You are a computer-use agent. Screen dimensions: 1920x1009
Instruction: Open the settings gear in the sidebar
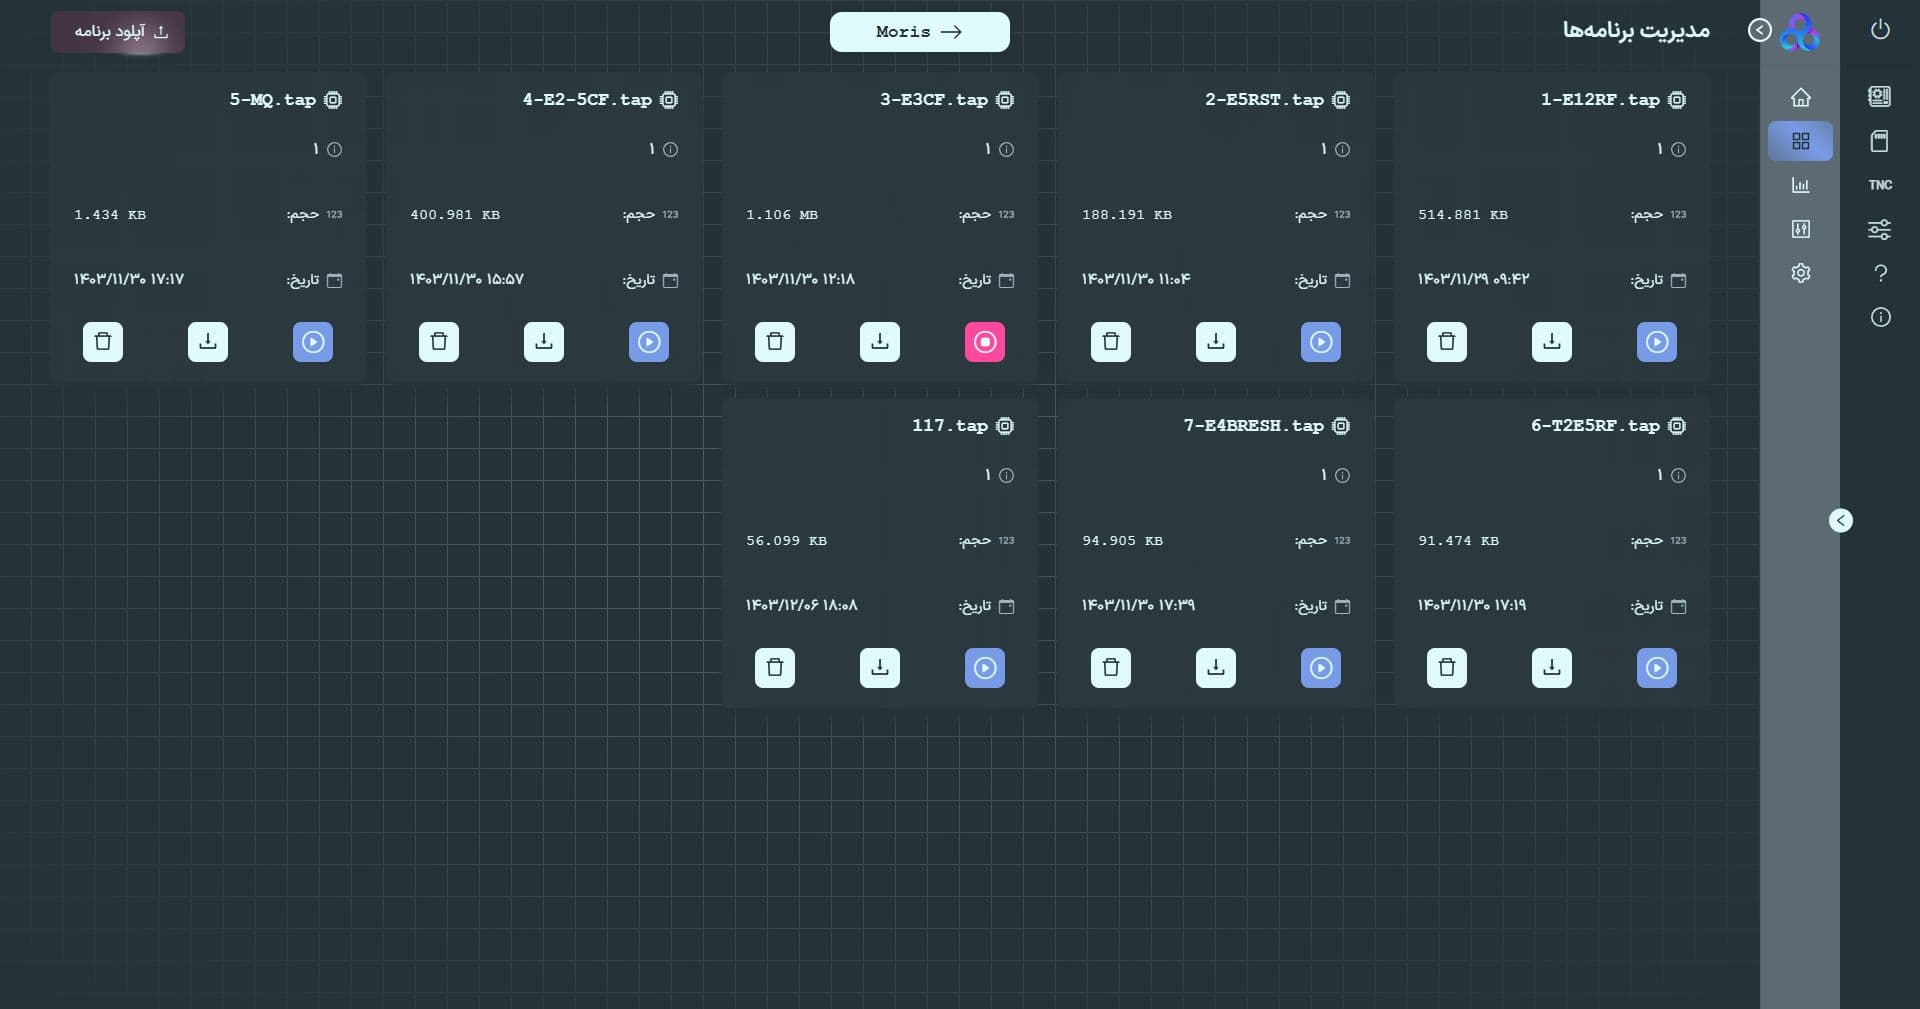(1801, 273)
